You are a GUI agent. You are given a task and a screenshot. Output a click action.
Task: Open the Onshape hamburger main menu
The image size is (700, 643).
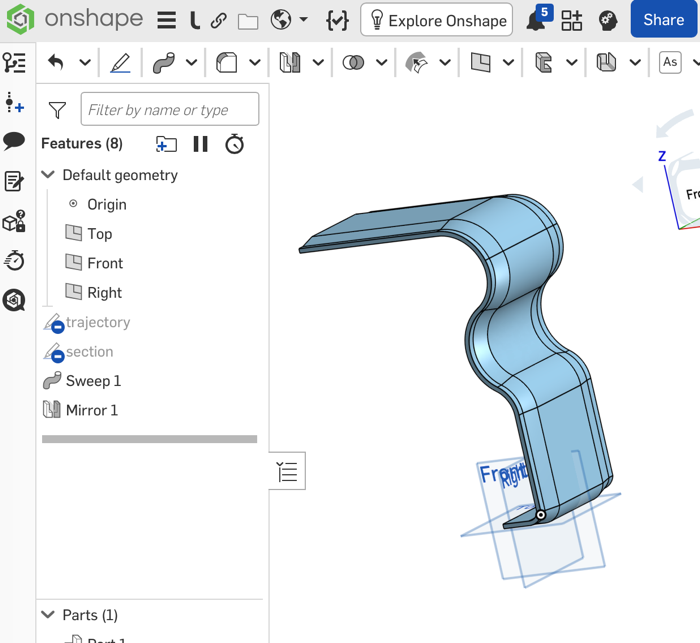point(166,20)
